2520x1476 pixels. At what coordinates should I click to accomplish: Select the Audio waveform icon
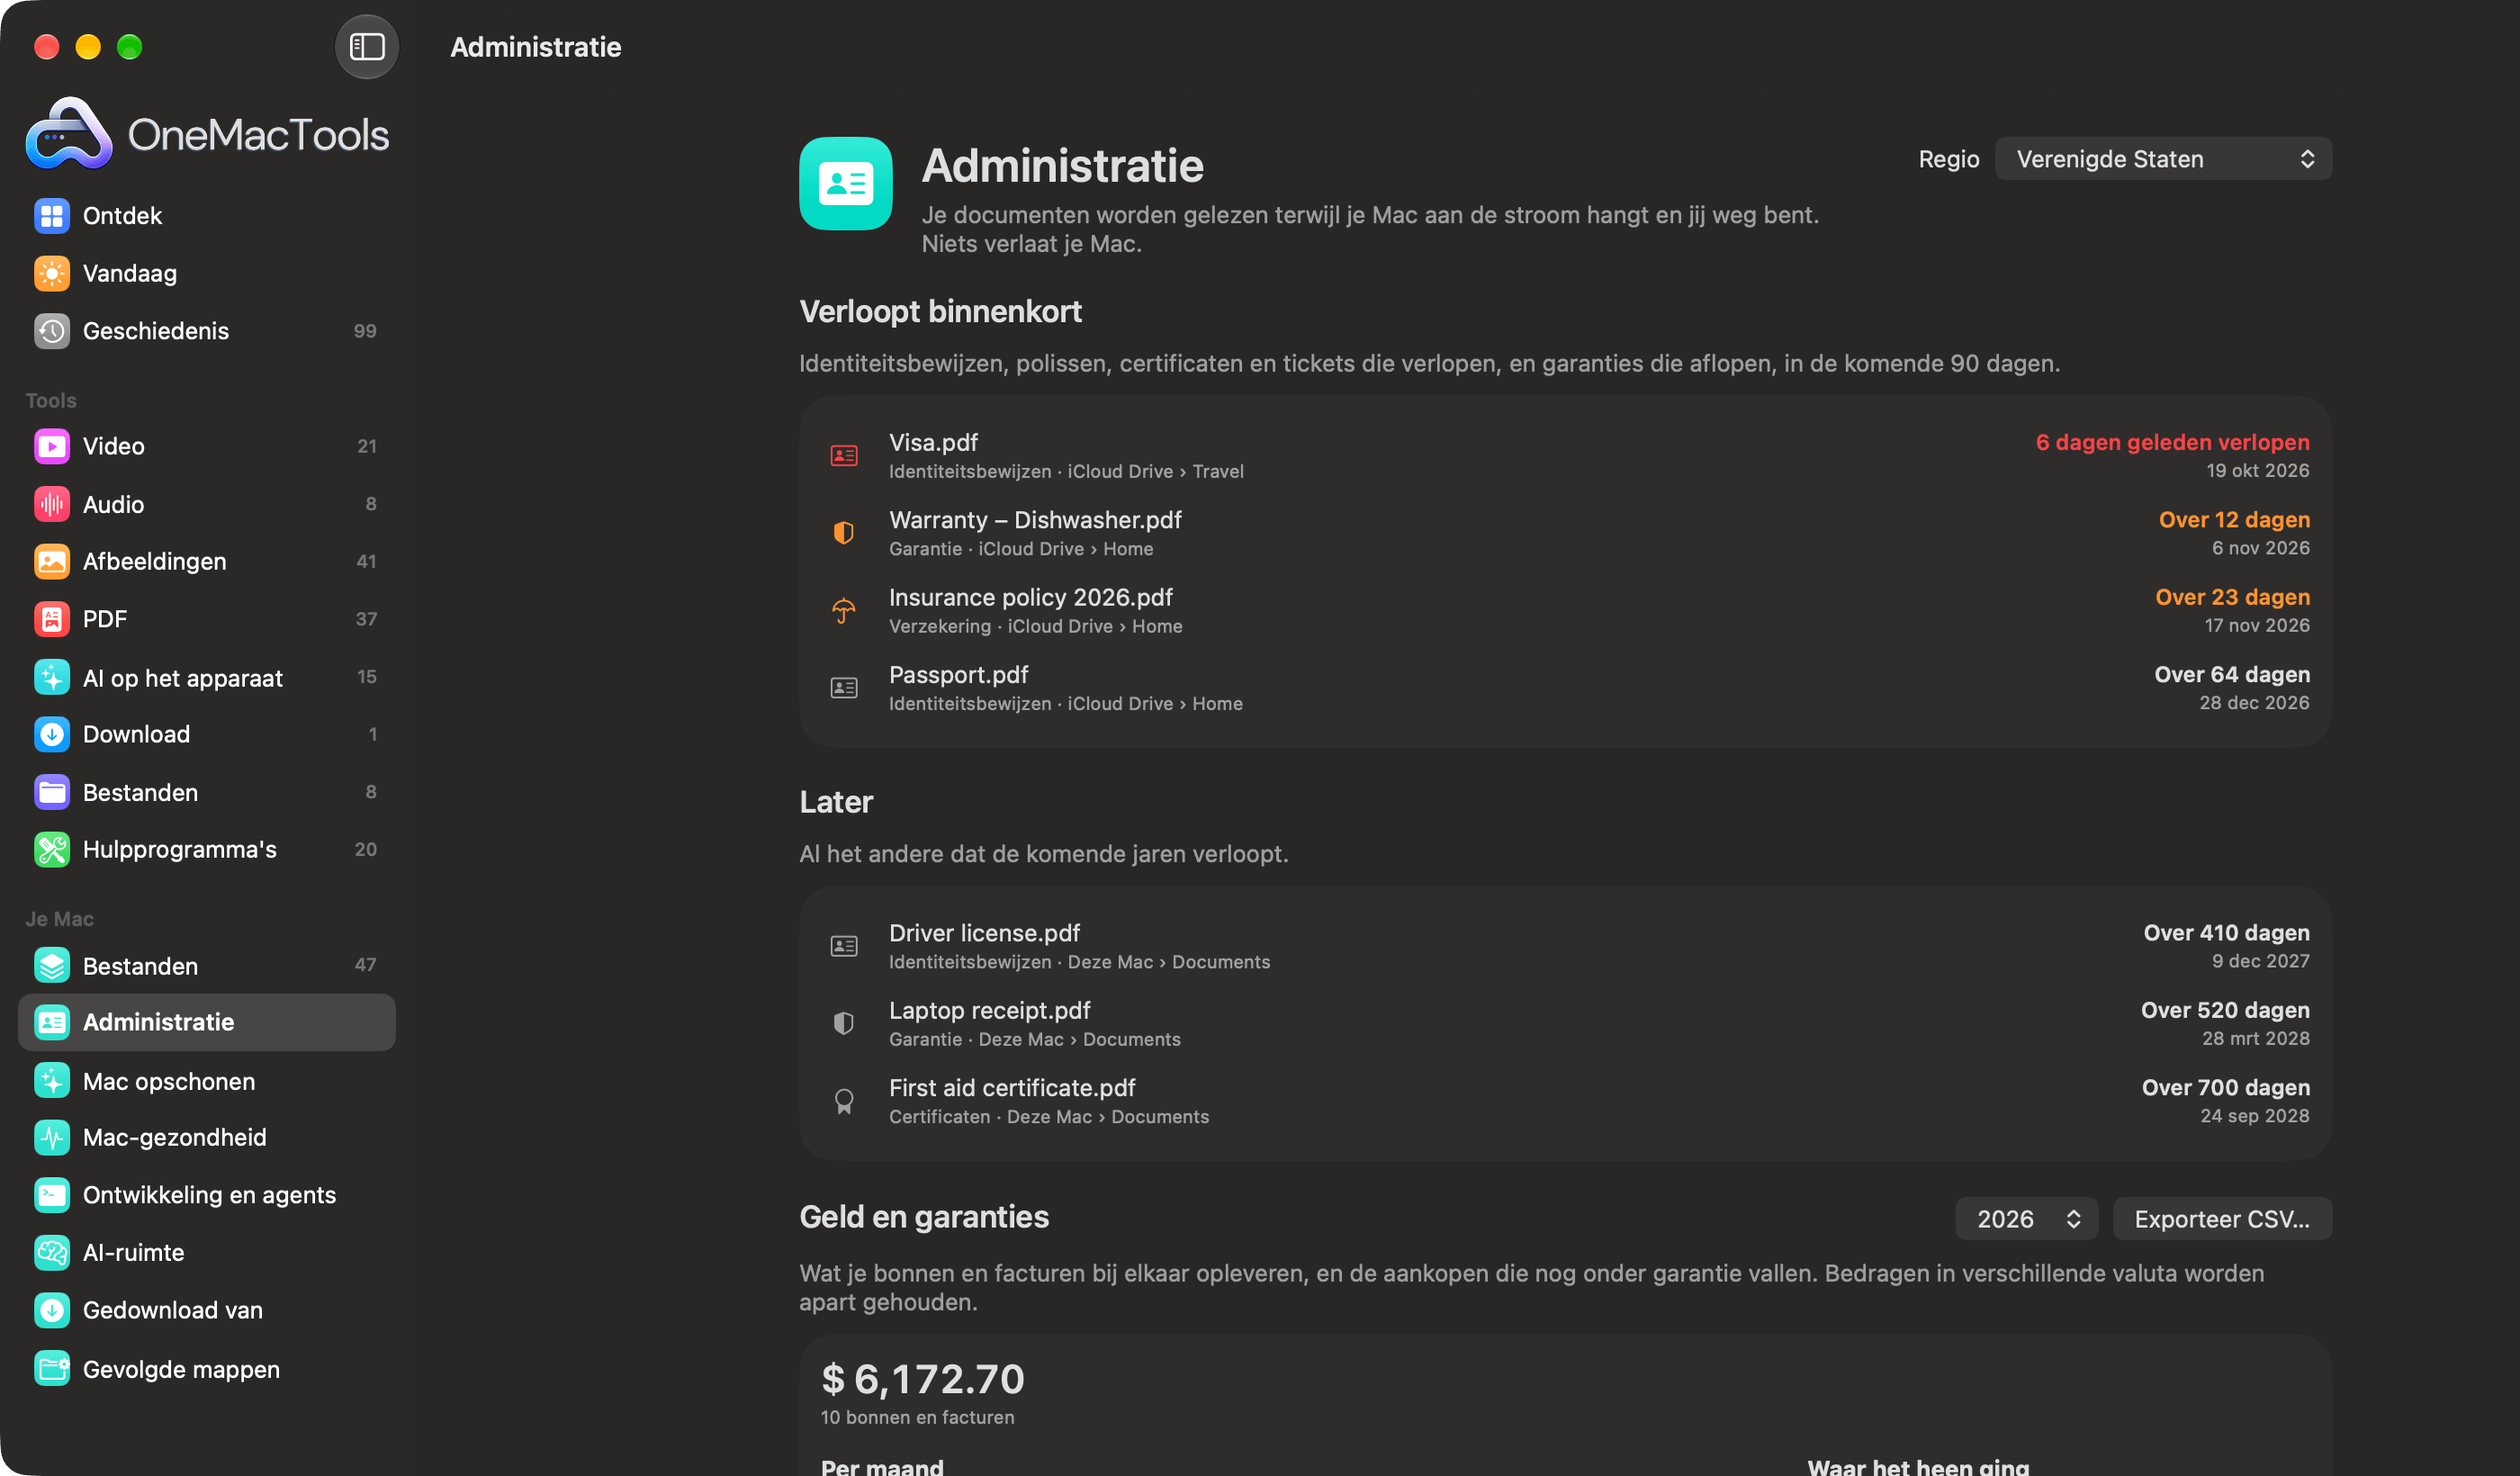pyautogui.click(x=52, y=504)
